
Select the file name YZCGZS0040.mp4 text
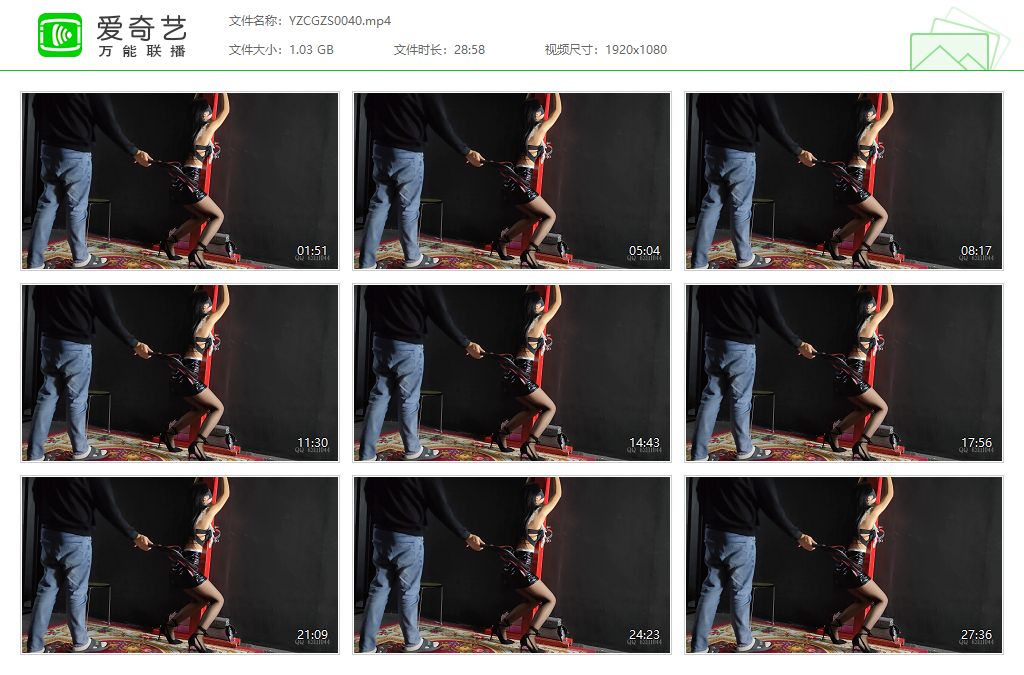coord(341,20)
